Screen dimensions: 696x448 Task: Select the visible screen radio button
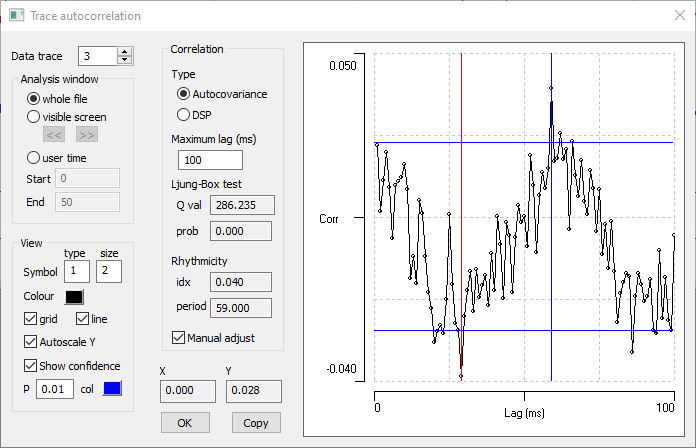point(33,117)
